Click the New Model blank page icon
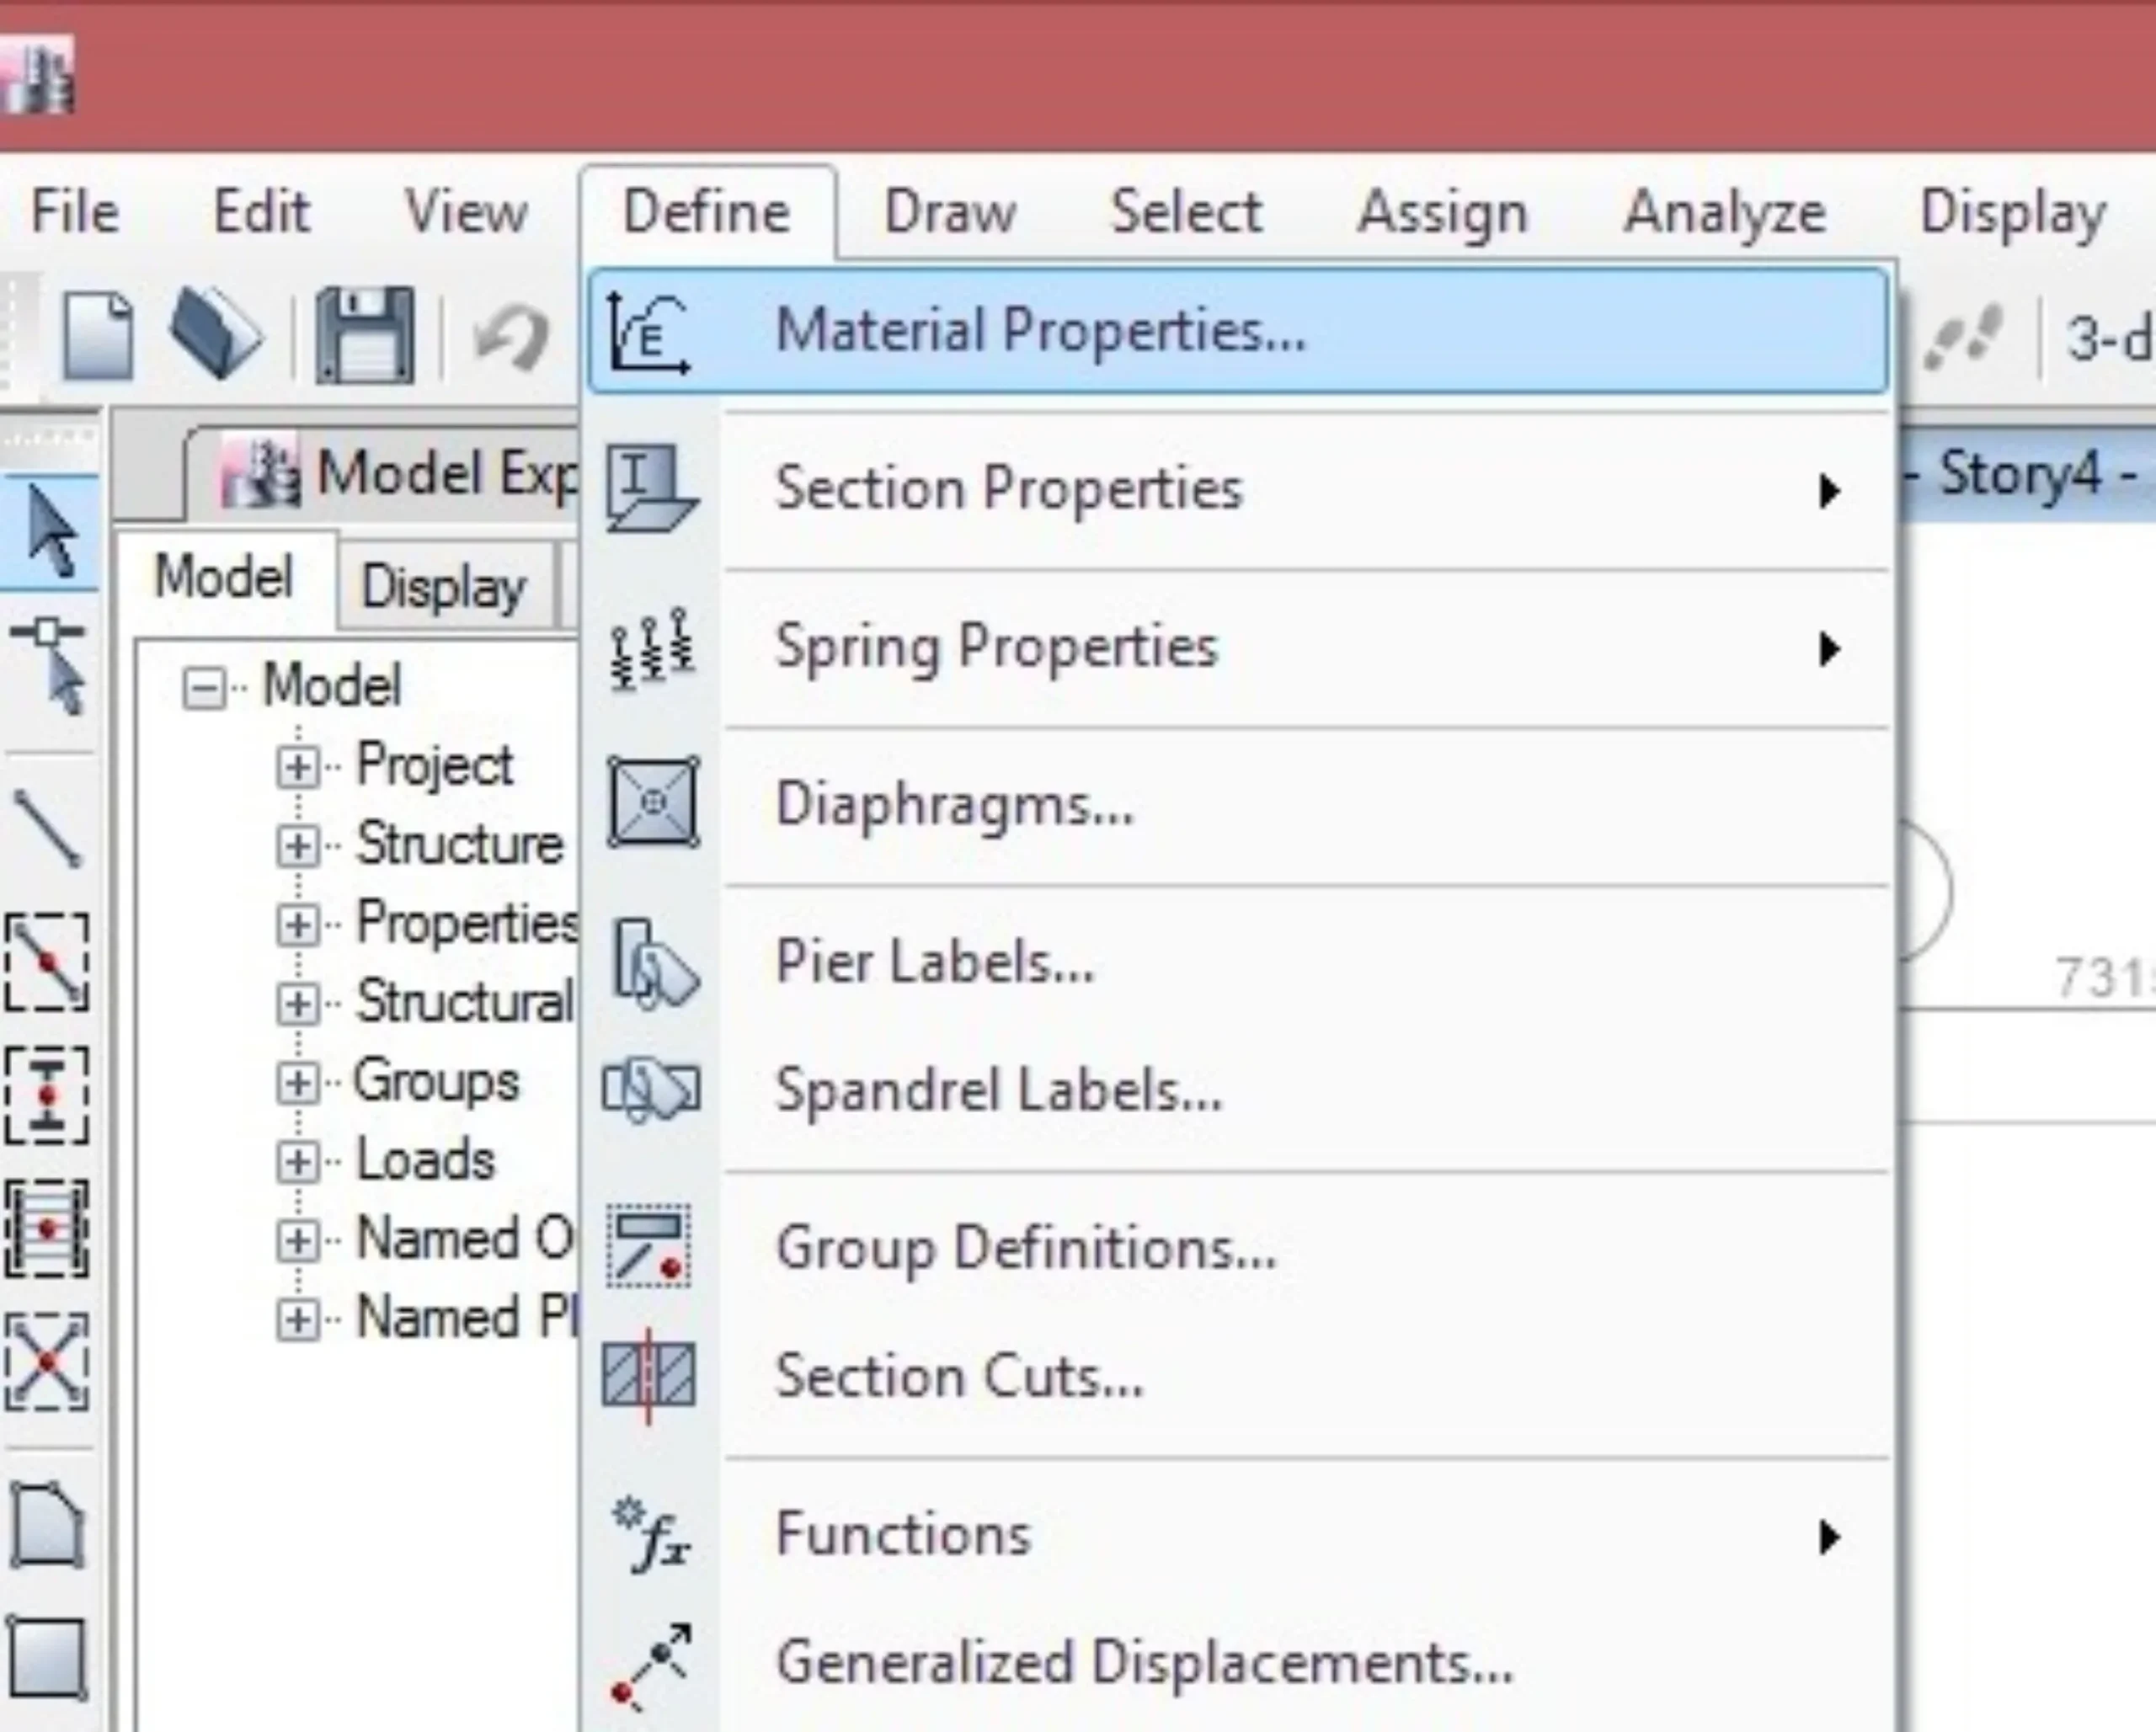Screen dimensions: 2156x1732 coord(98,336)
